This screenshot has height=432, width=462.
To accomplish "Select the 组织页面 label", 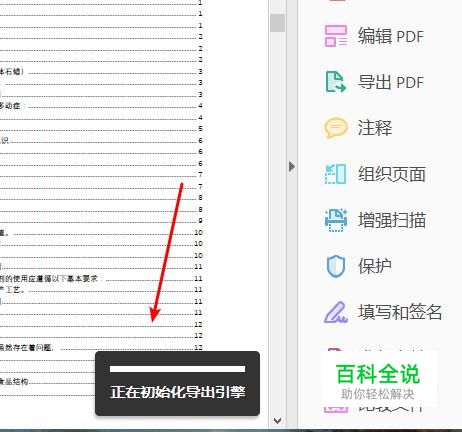I will pyautogui.click(x=392, y=174).
